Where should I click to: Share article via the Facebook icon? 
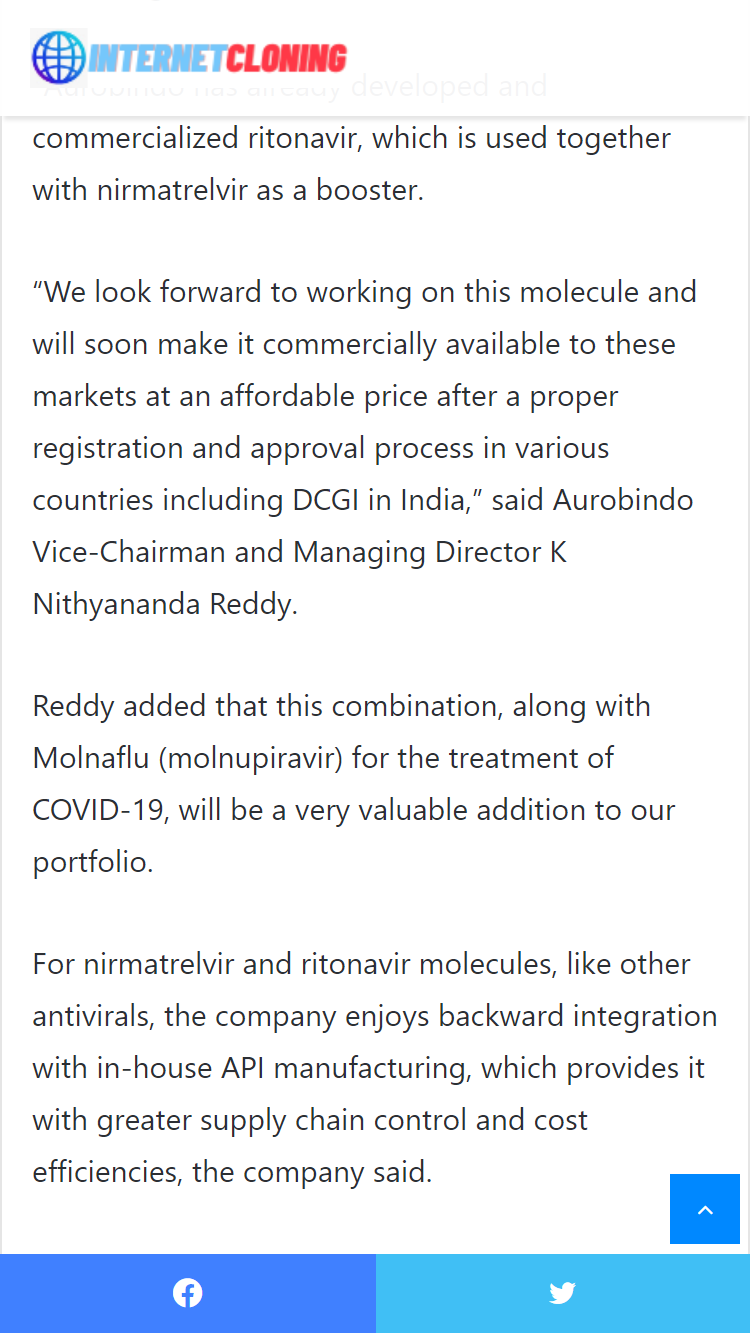coord(187,1293)
